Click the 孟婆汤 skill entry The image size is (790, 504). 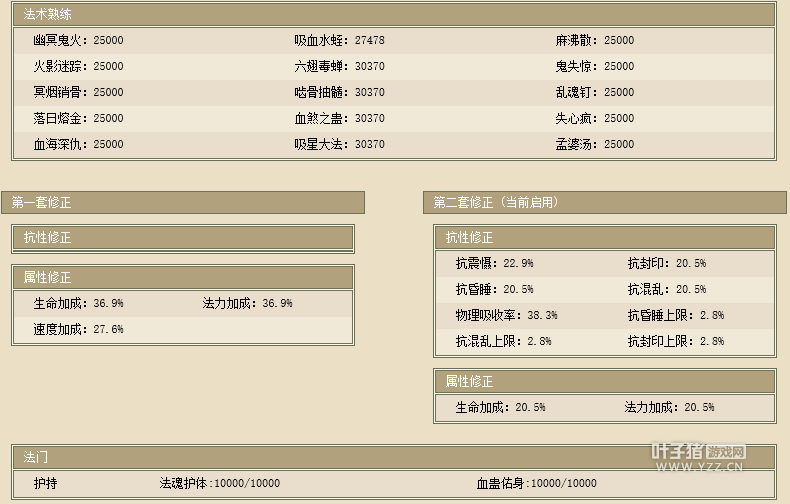(595, 144)
